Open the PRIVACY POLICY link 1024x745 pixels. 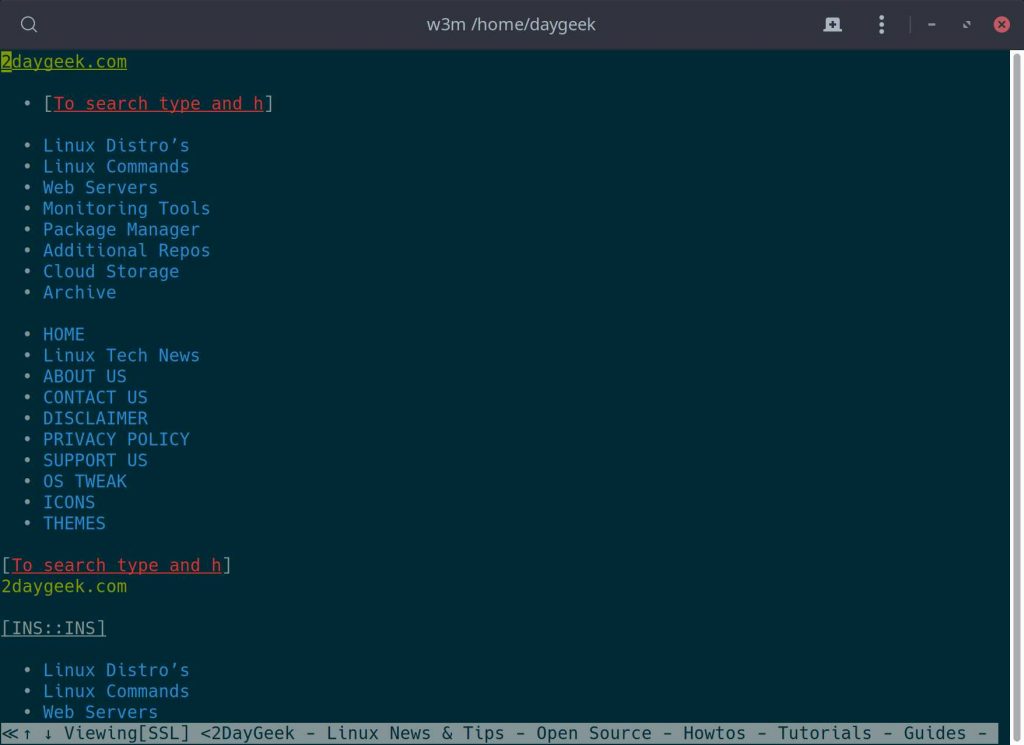pos(116,439)
